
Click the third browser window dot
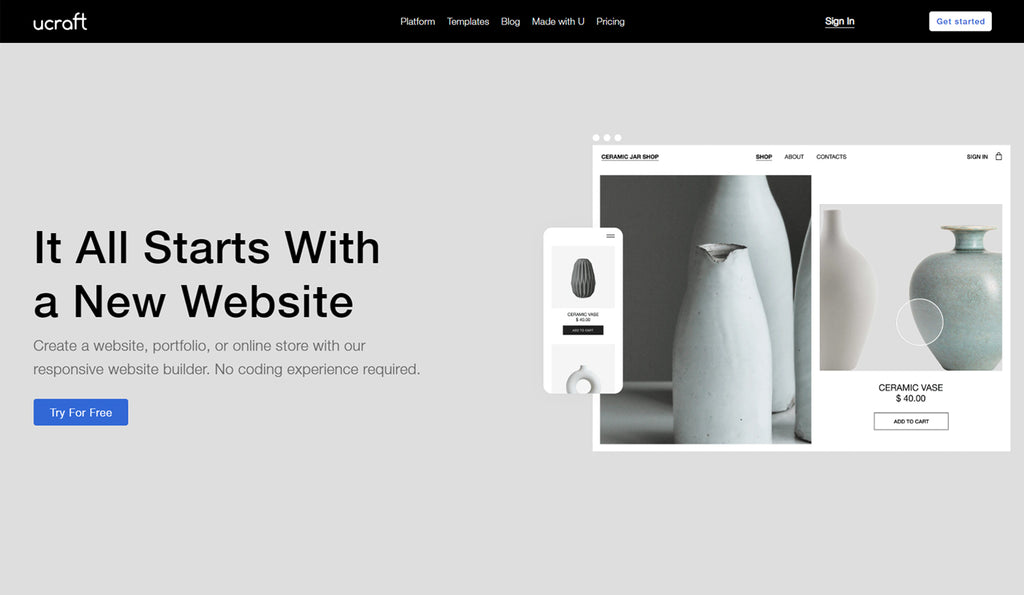(x=618, y=138)
